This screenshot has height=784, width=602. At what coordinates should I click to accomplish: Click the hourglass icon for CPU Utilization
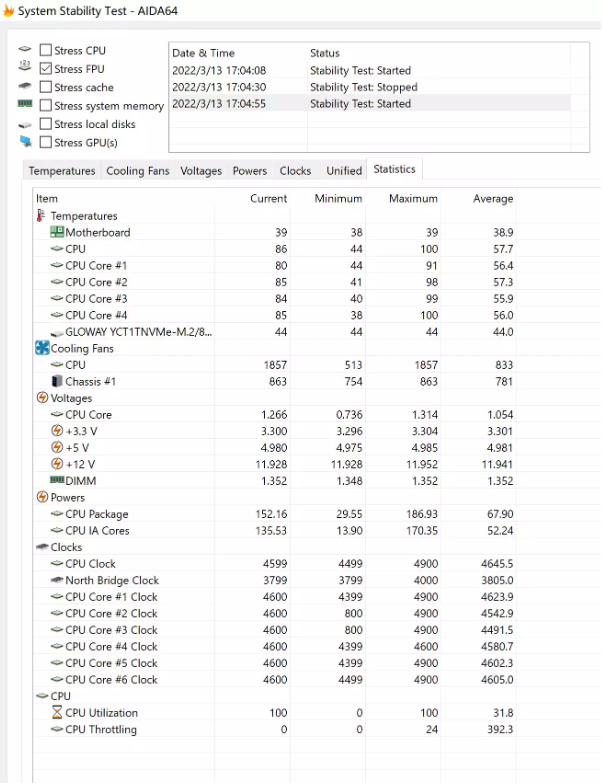pos(57,712)
